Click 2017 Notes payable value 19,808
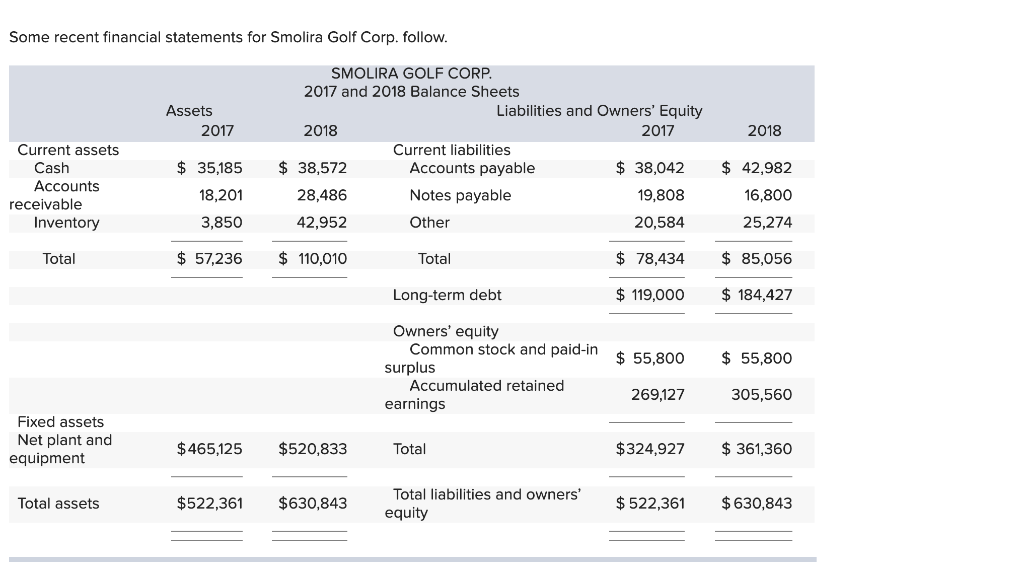The width and height of the screenshot is (1024, 571). (x=661, y=195)
